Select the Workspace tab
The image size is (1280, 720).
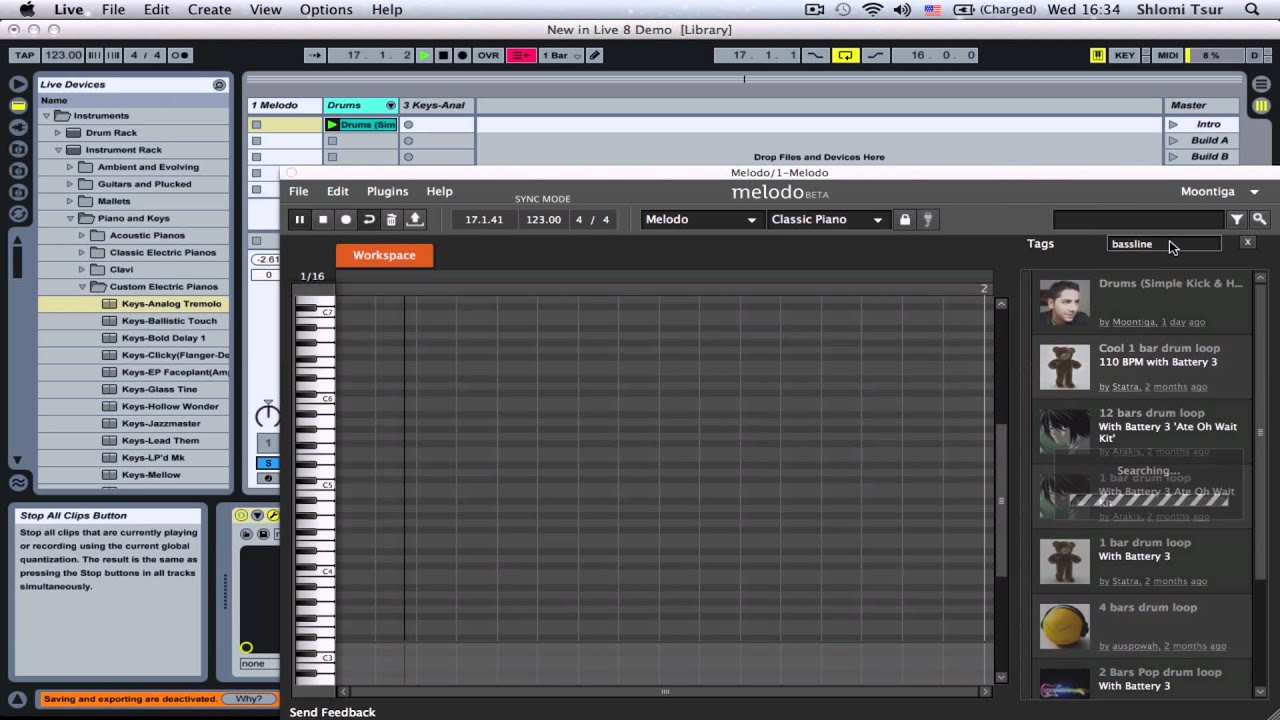(x=384, y=255)
